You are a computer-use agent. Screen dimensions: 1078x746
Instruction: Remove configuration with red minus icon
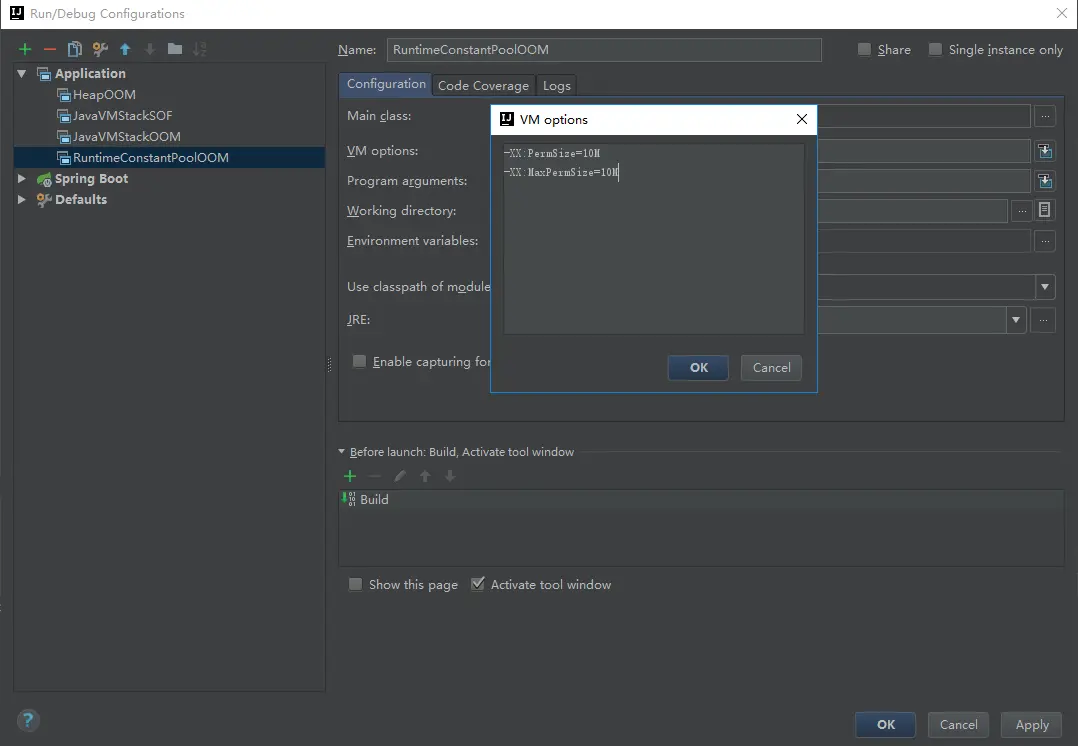pyautogui.click(x=50, y=49)
